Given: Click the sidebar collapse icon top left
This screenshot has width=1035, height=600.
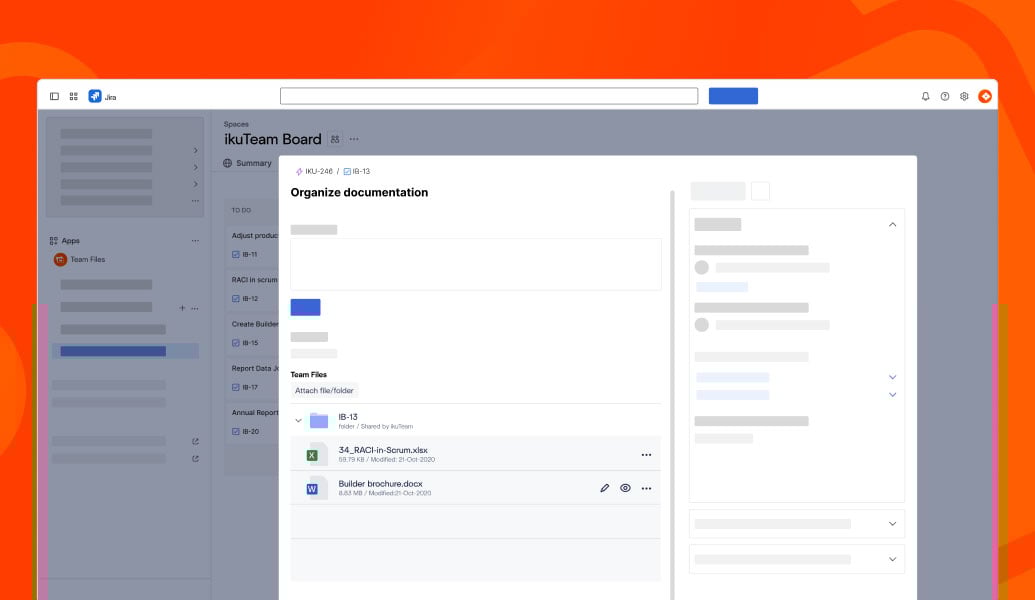Looking at the screenshot, I should tap(55, 95).
